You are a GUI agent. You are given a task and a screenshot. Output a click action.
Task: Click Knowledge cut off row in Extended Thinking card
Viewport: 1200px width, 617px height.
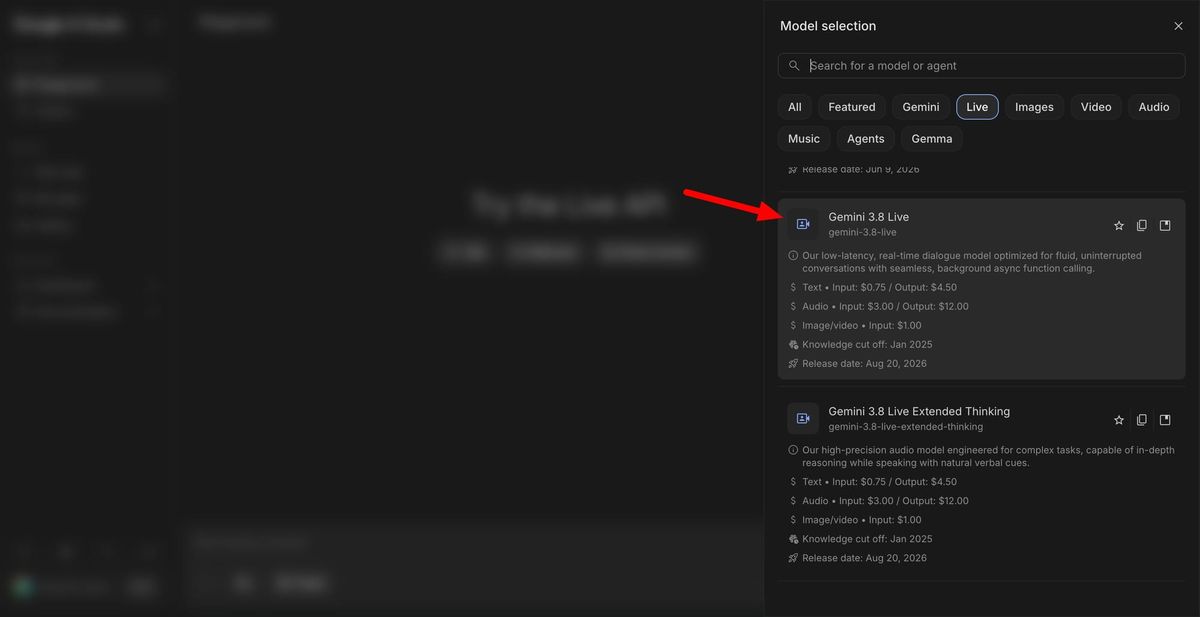[x=860, y=538]
